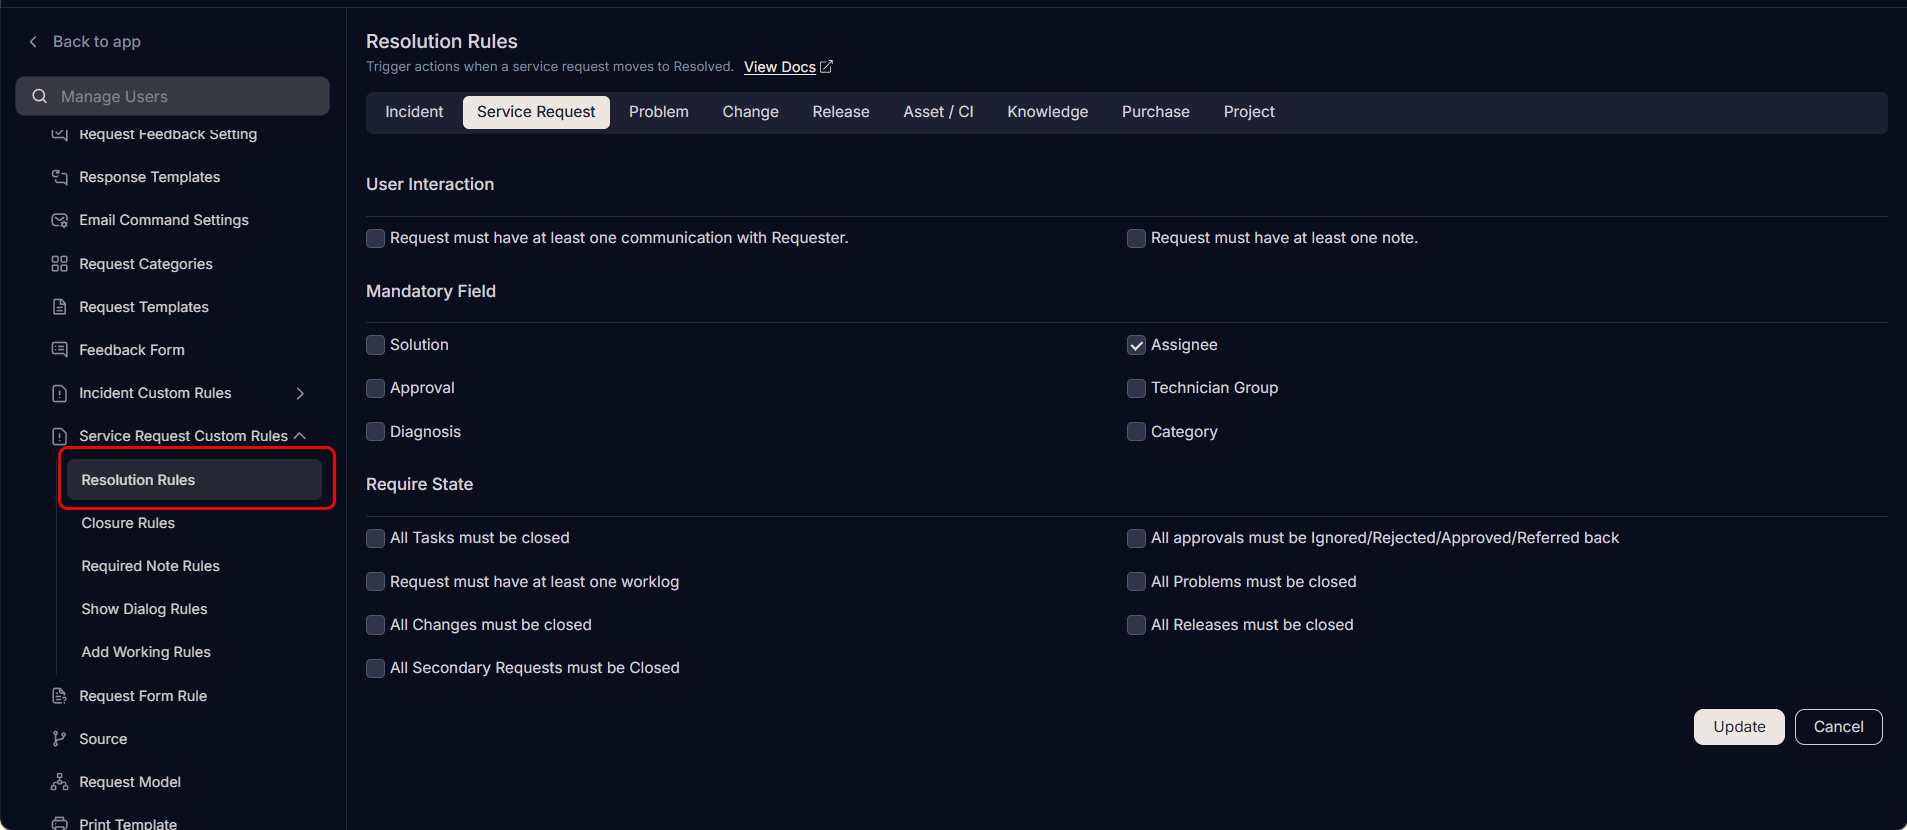This screenshot has height=830, width=1907.
Task: Tick the Solution mandatory field checkbox
Action: tap(375, 345)
